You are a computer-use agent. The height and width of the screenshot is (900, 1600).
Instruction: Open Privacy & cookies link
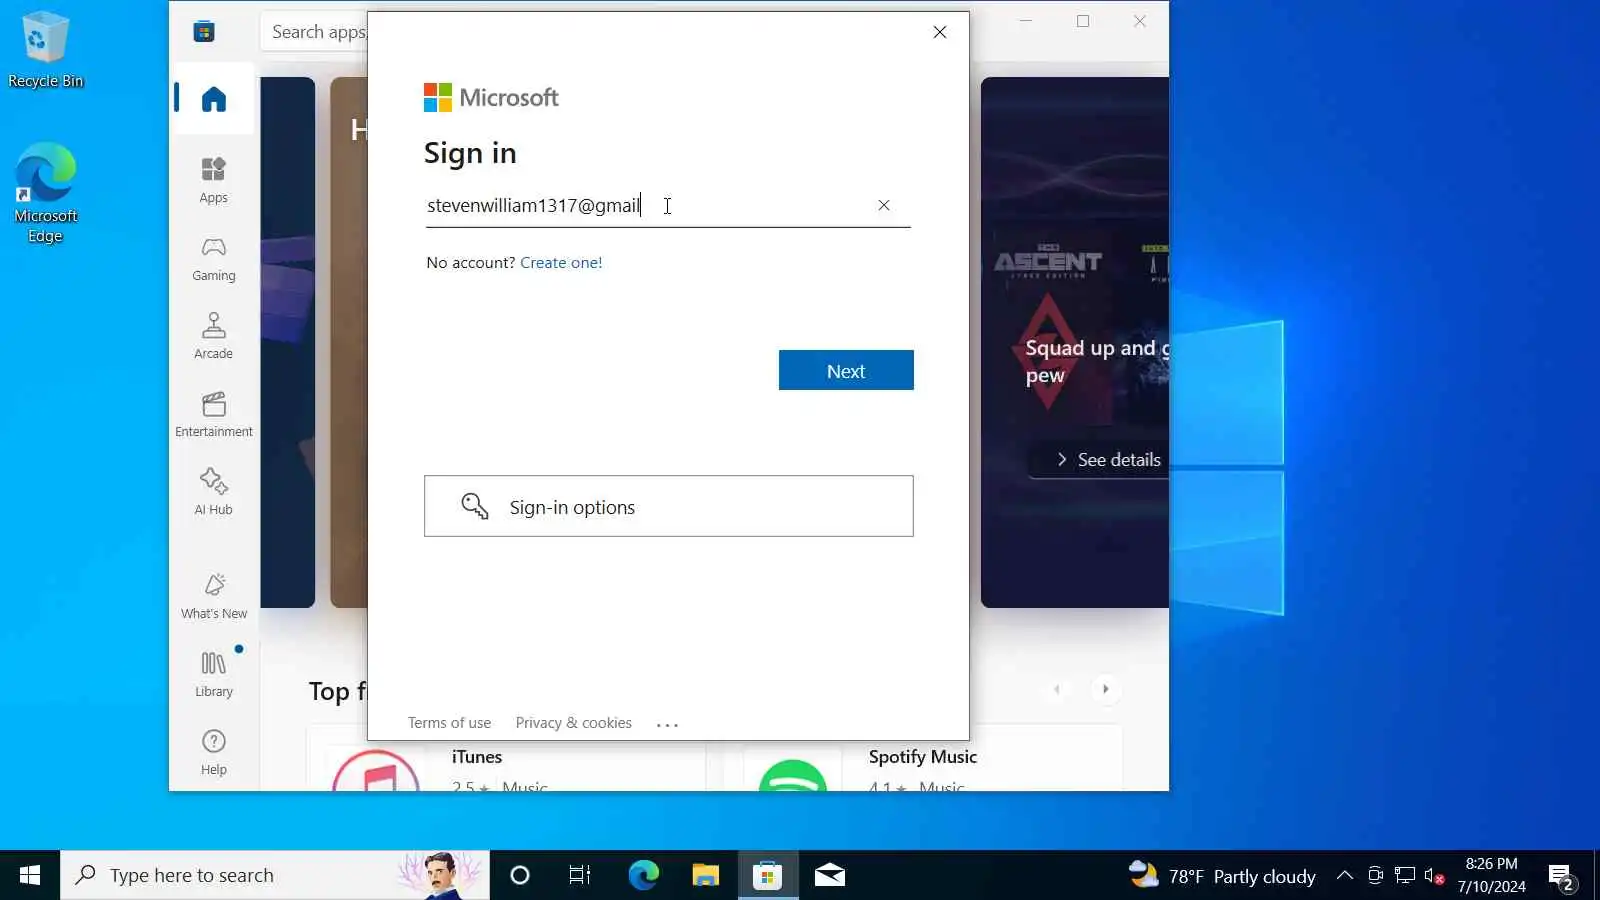coord(573,723)
